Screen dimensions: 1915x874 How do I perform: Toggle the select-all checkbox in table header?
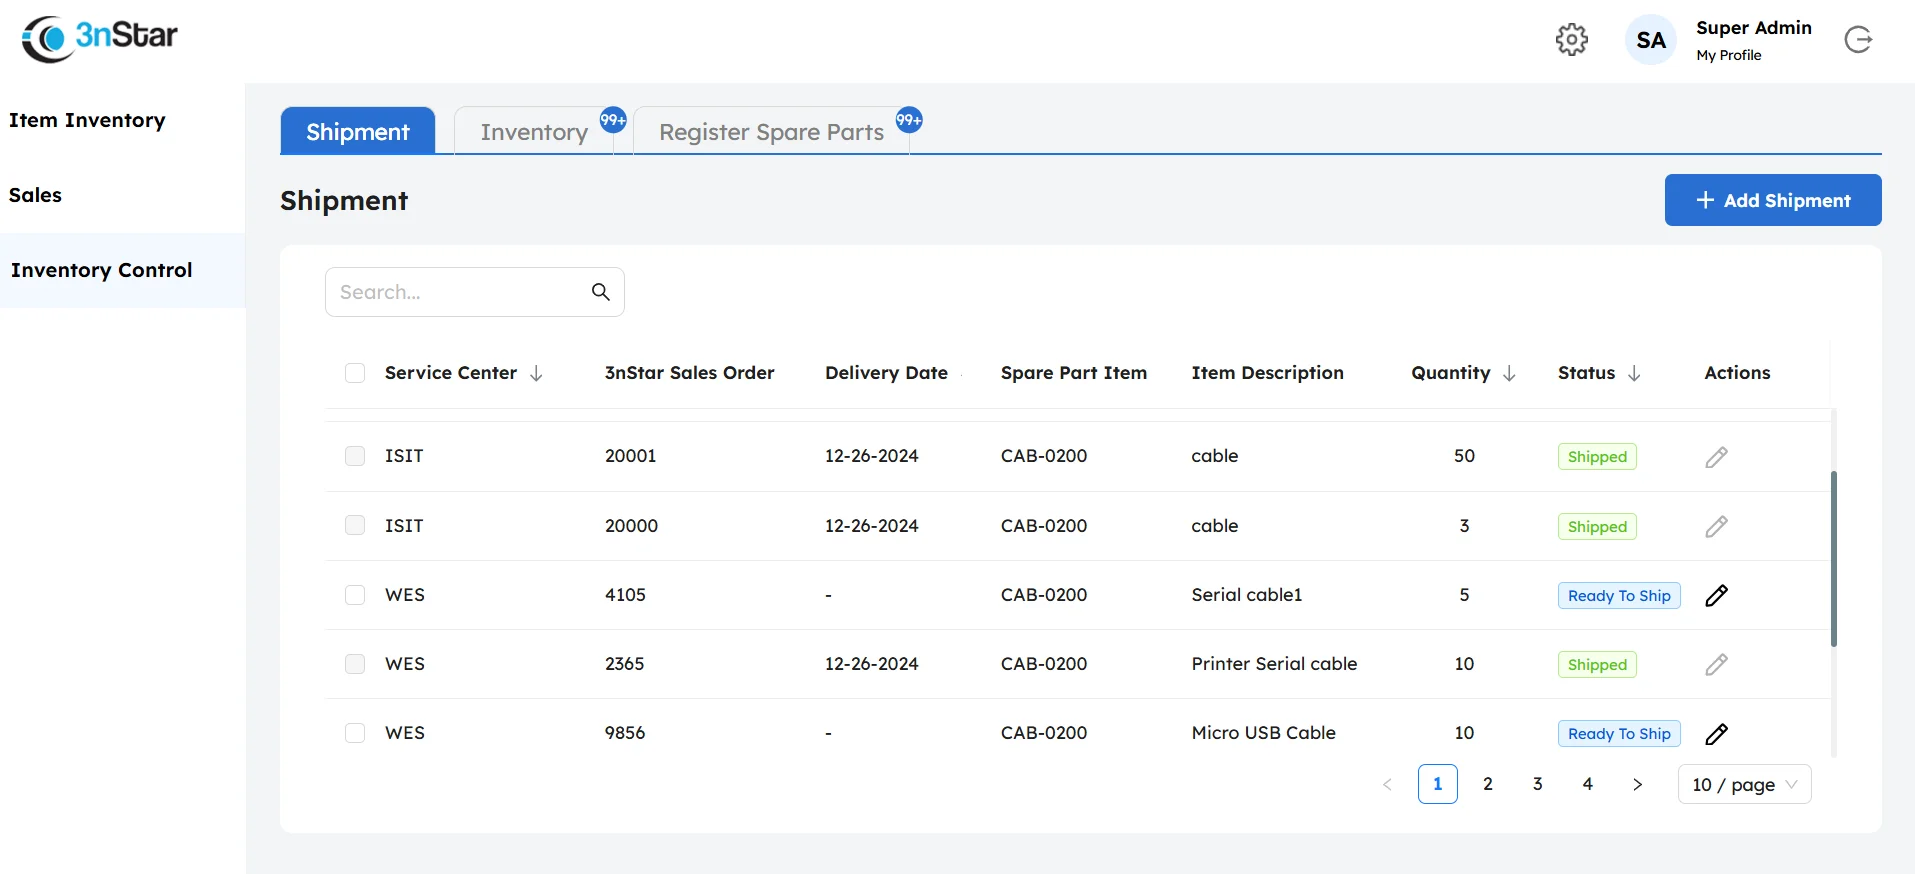[355, 373]
